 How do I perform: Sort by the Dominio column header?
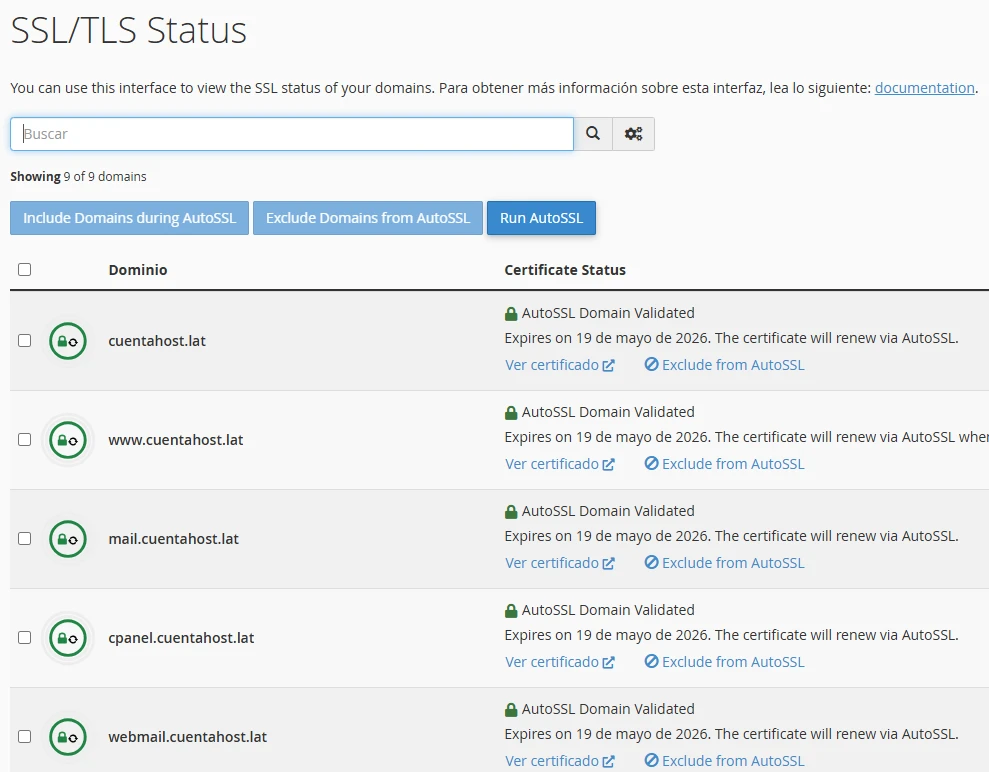[x=138, y=270]
